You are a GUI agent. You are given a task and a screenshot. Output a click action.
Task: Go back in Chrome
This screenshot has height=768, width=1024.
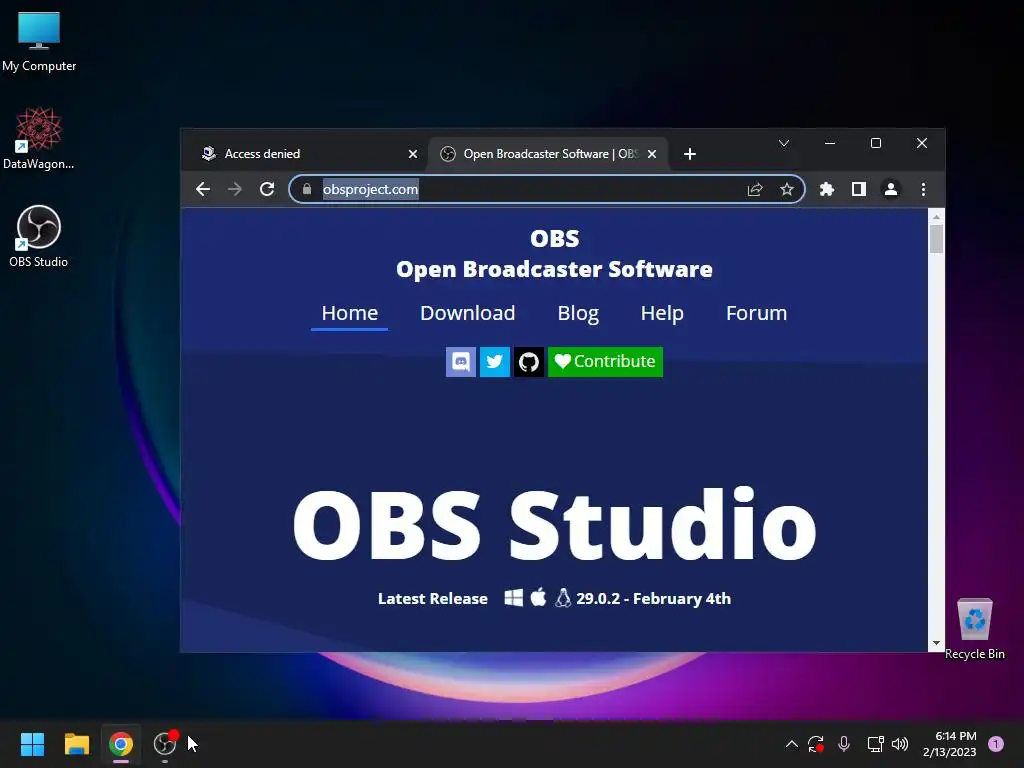coord(203,189)
